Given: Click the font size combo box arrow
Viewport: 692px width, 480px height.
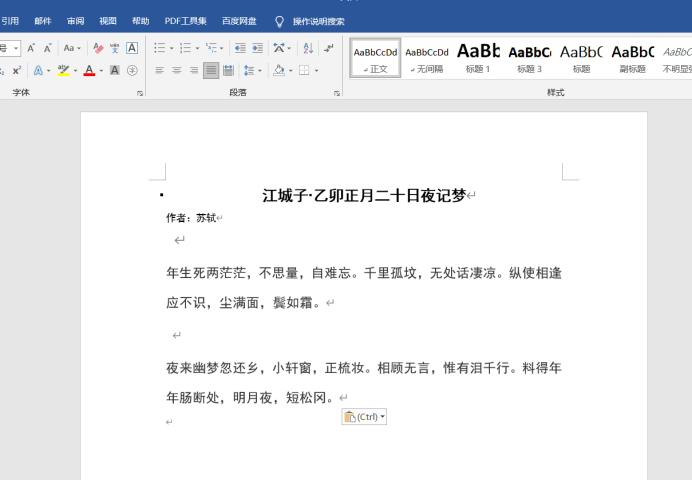Looking at the screenshot, I should point(16,48).
